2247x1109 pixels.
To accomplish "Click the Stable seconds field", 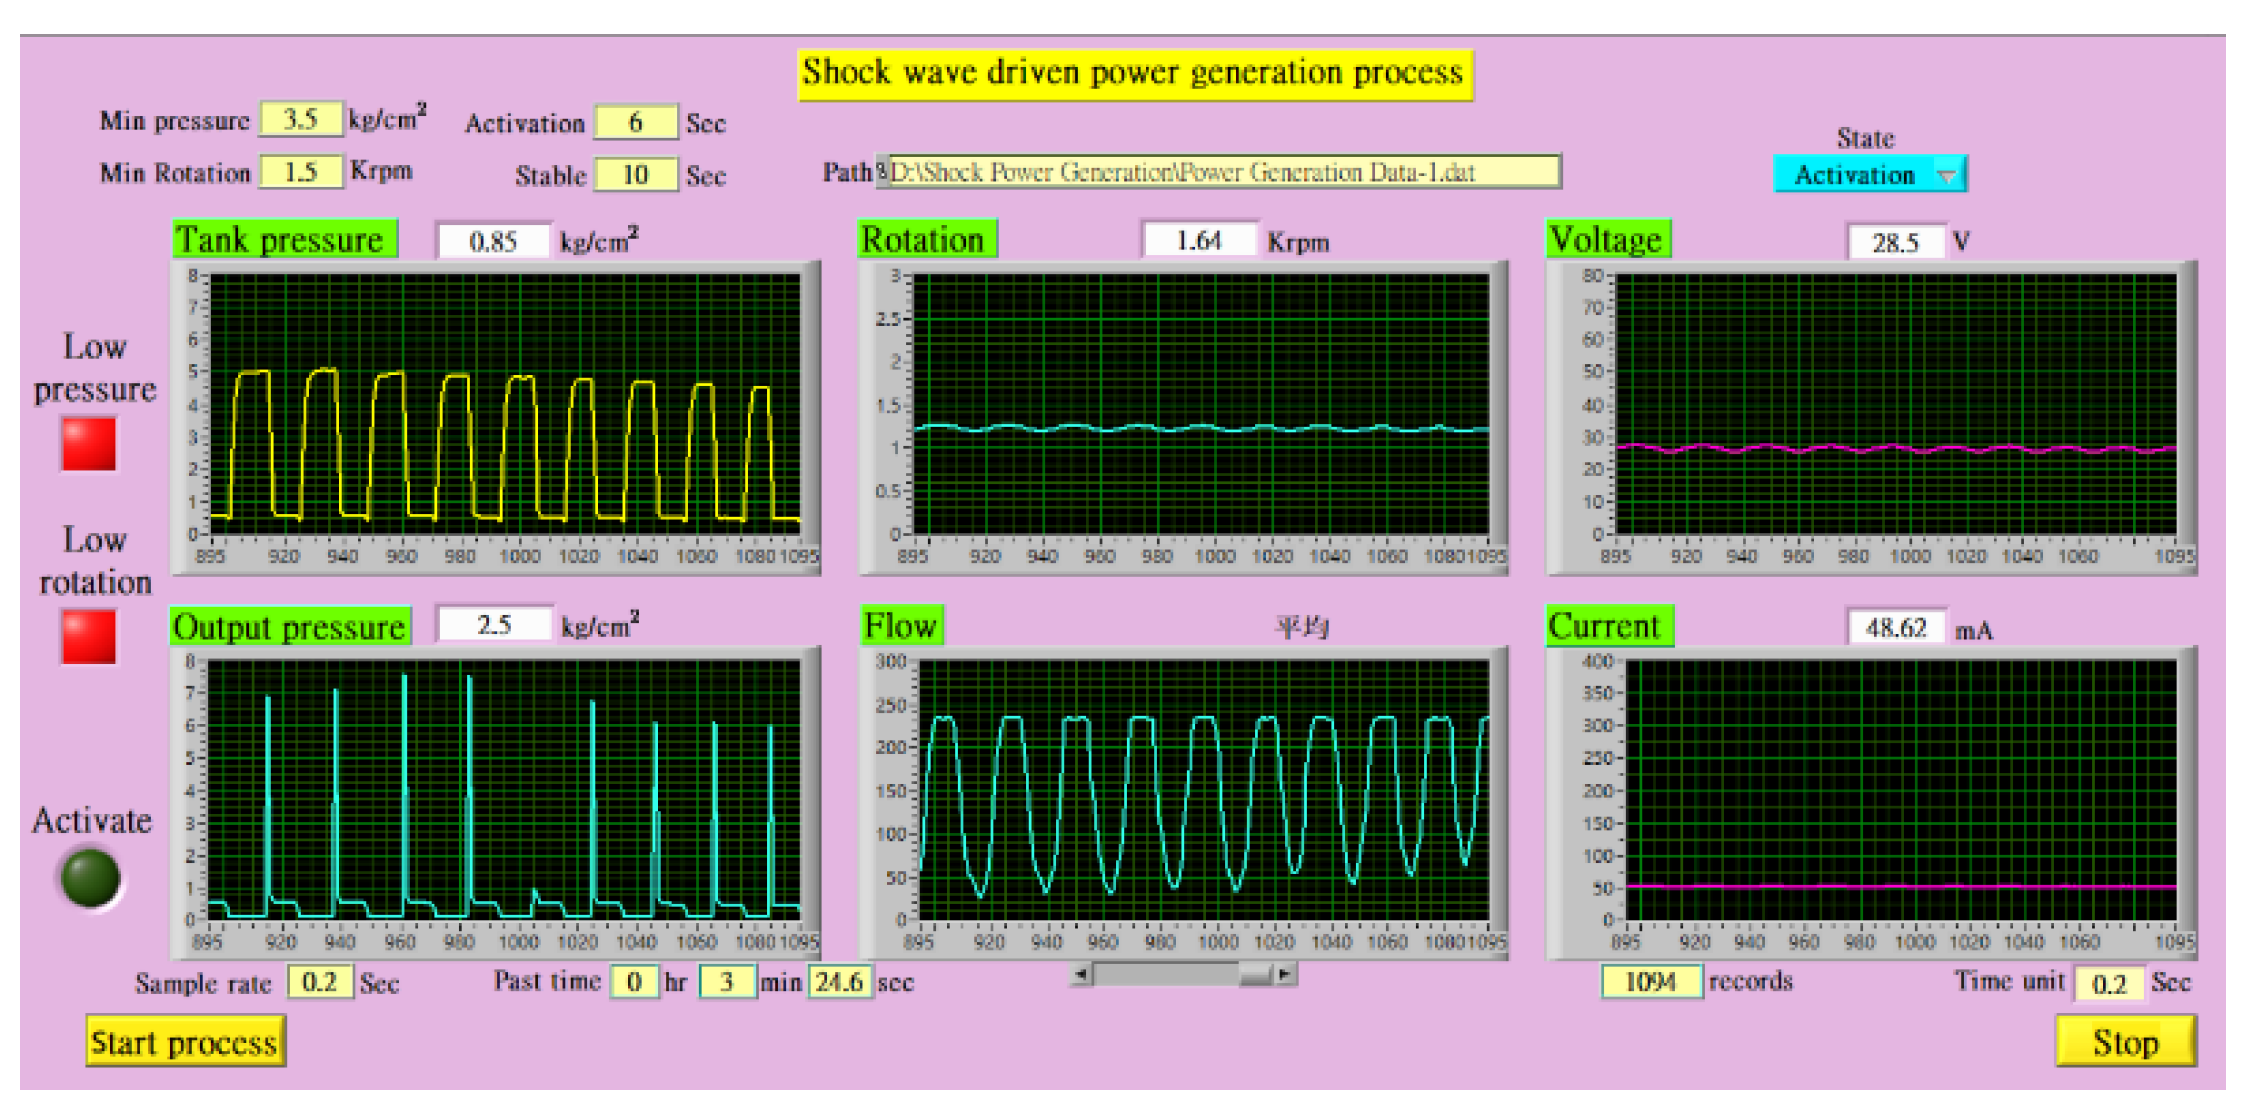I will click(x=635, y=175).
